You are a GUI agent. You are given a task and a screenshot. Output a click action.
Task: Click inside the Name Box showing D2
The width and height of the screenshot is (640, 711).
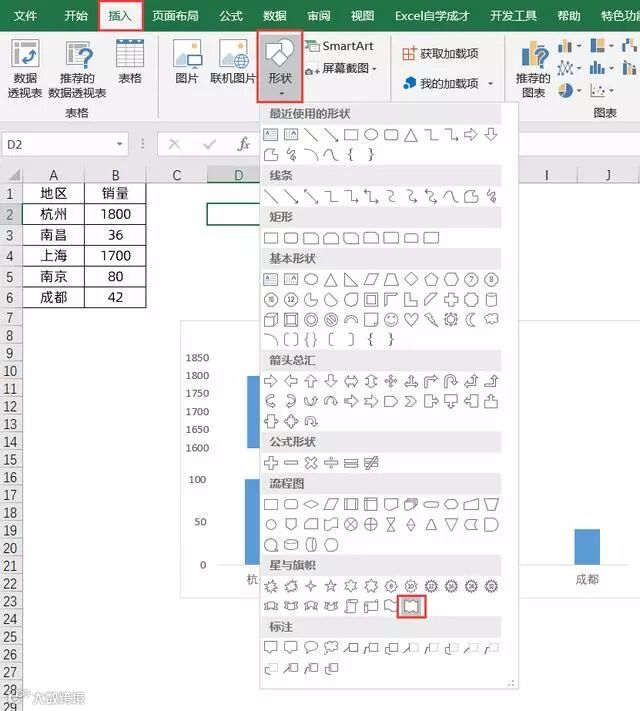[58, 144]
